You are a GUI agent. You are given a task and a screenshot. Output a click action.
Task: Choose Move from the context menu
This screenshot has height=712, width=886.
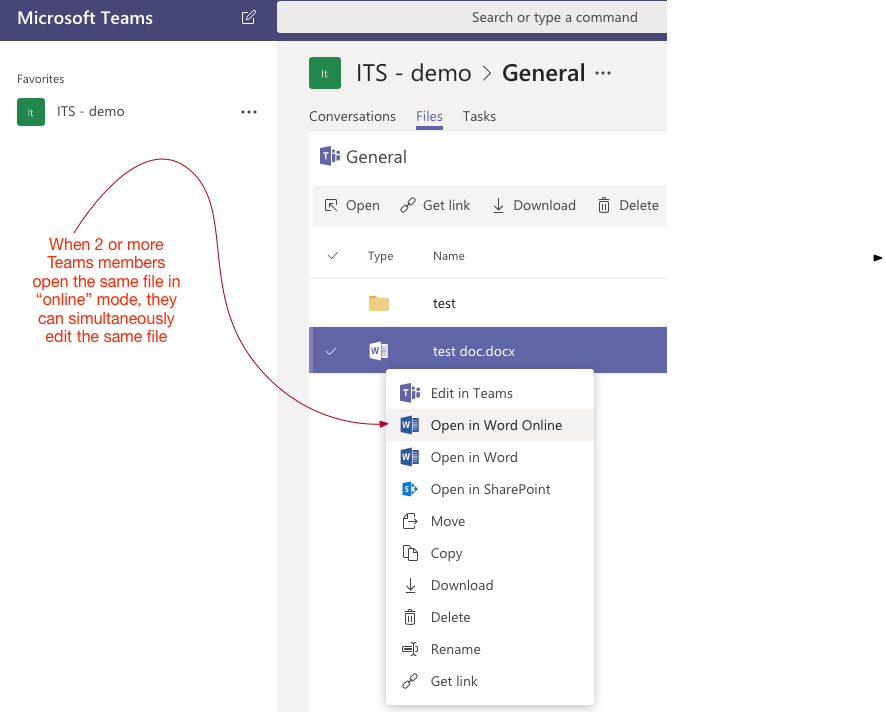point(490,521)
